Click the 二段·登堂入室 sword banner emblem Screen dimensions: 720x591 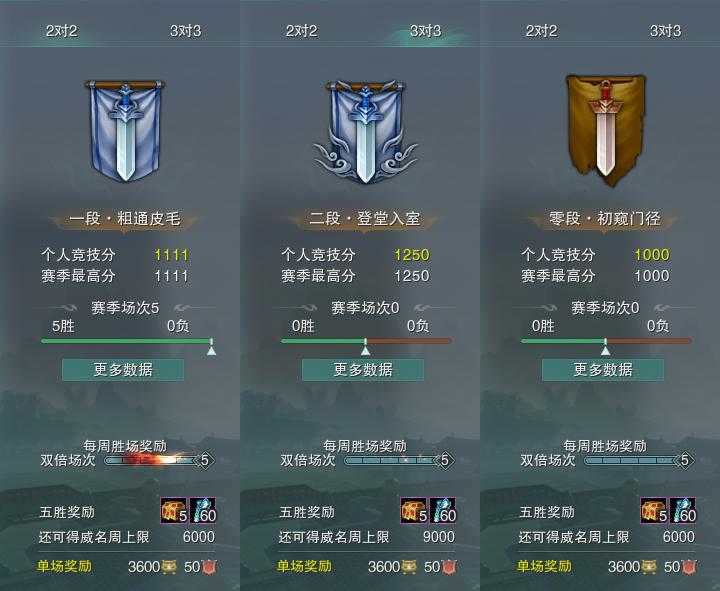pyautogui.click(x=365, y=132)
